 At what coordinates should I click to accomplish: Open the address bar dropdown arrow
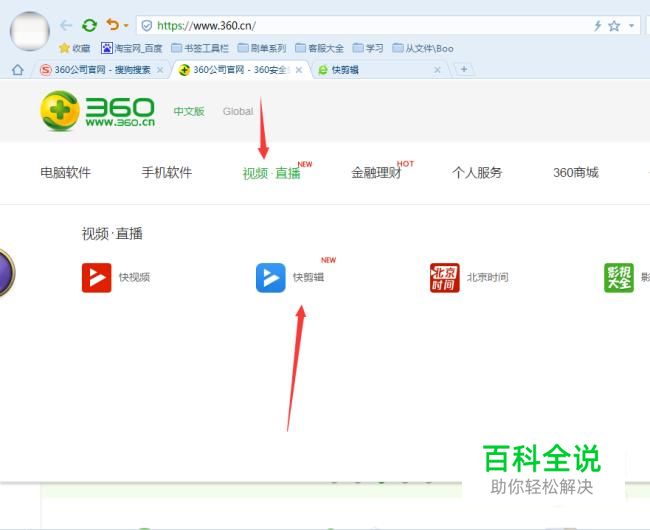(631, 26)
